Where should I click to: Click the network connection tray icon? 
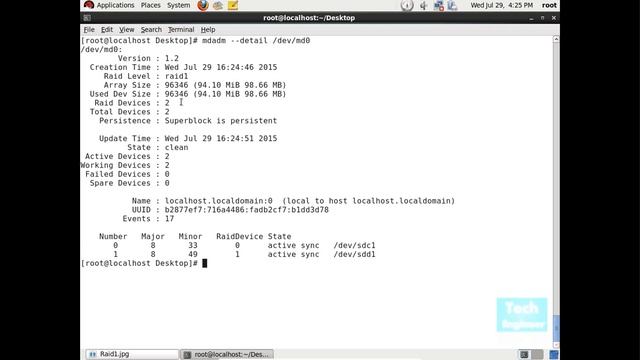tap(438, 5)
